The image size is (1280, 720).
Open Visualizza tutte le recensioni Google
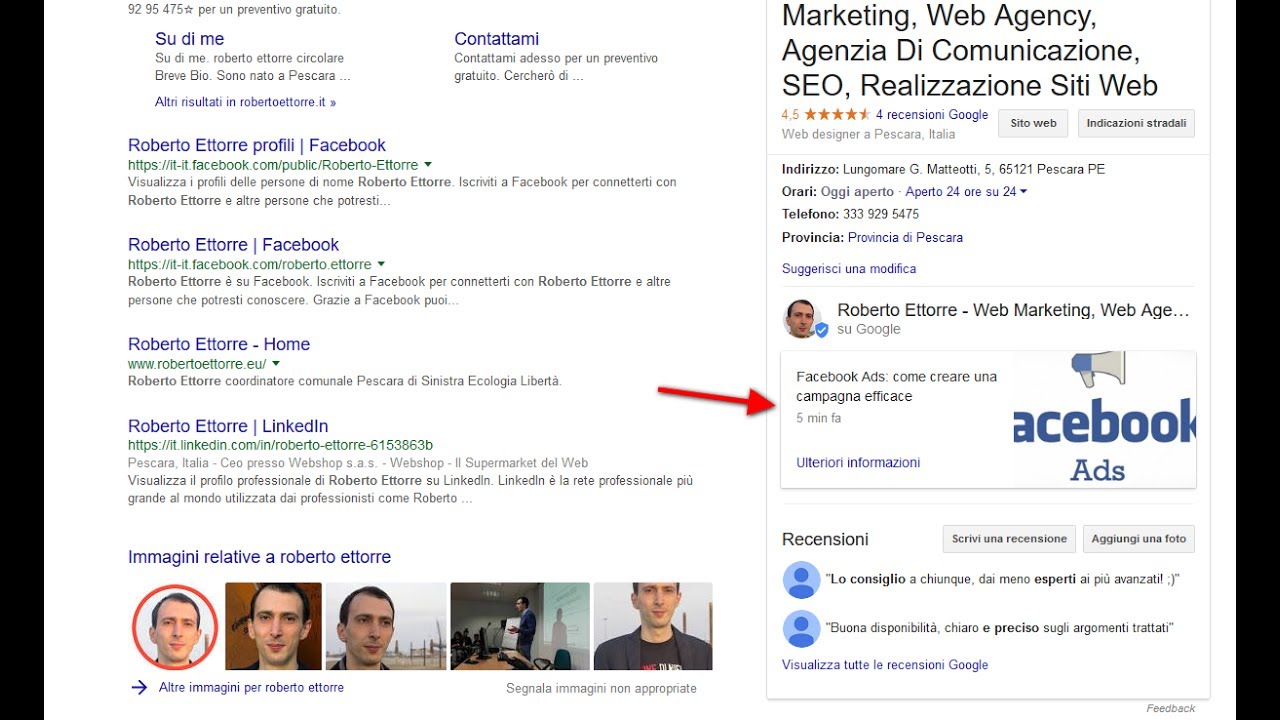[x=885, y=665]
